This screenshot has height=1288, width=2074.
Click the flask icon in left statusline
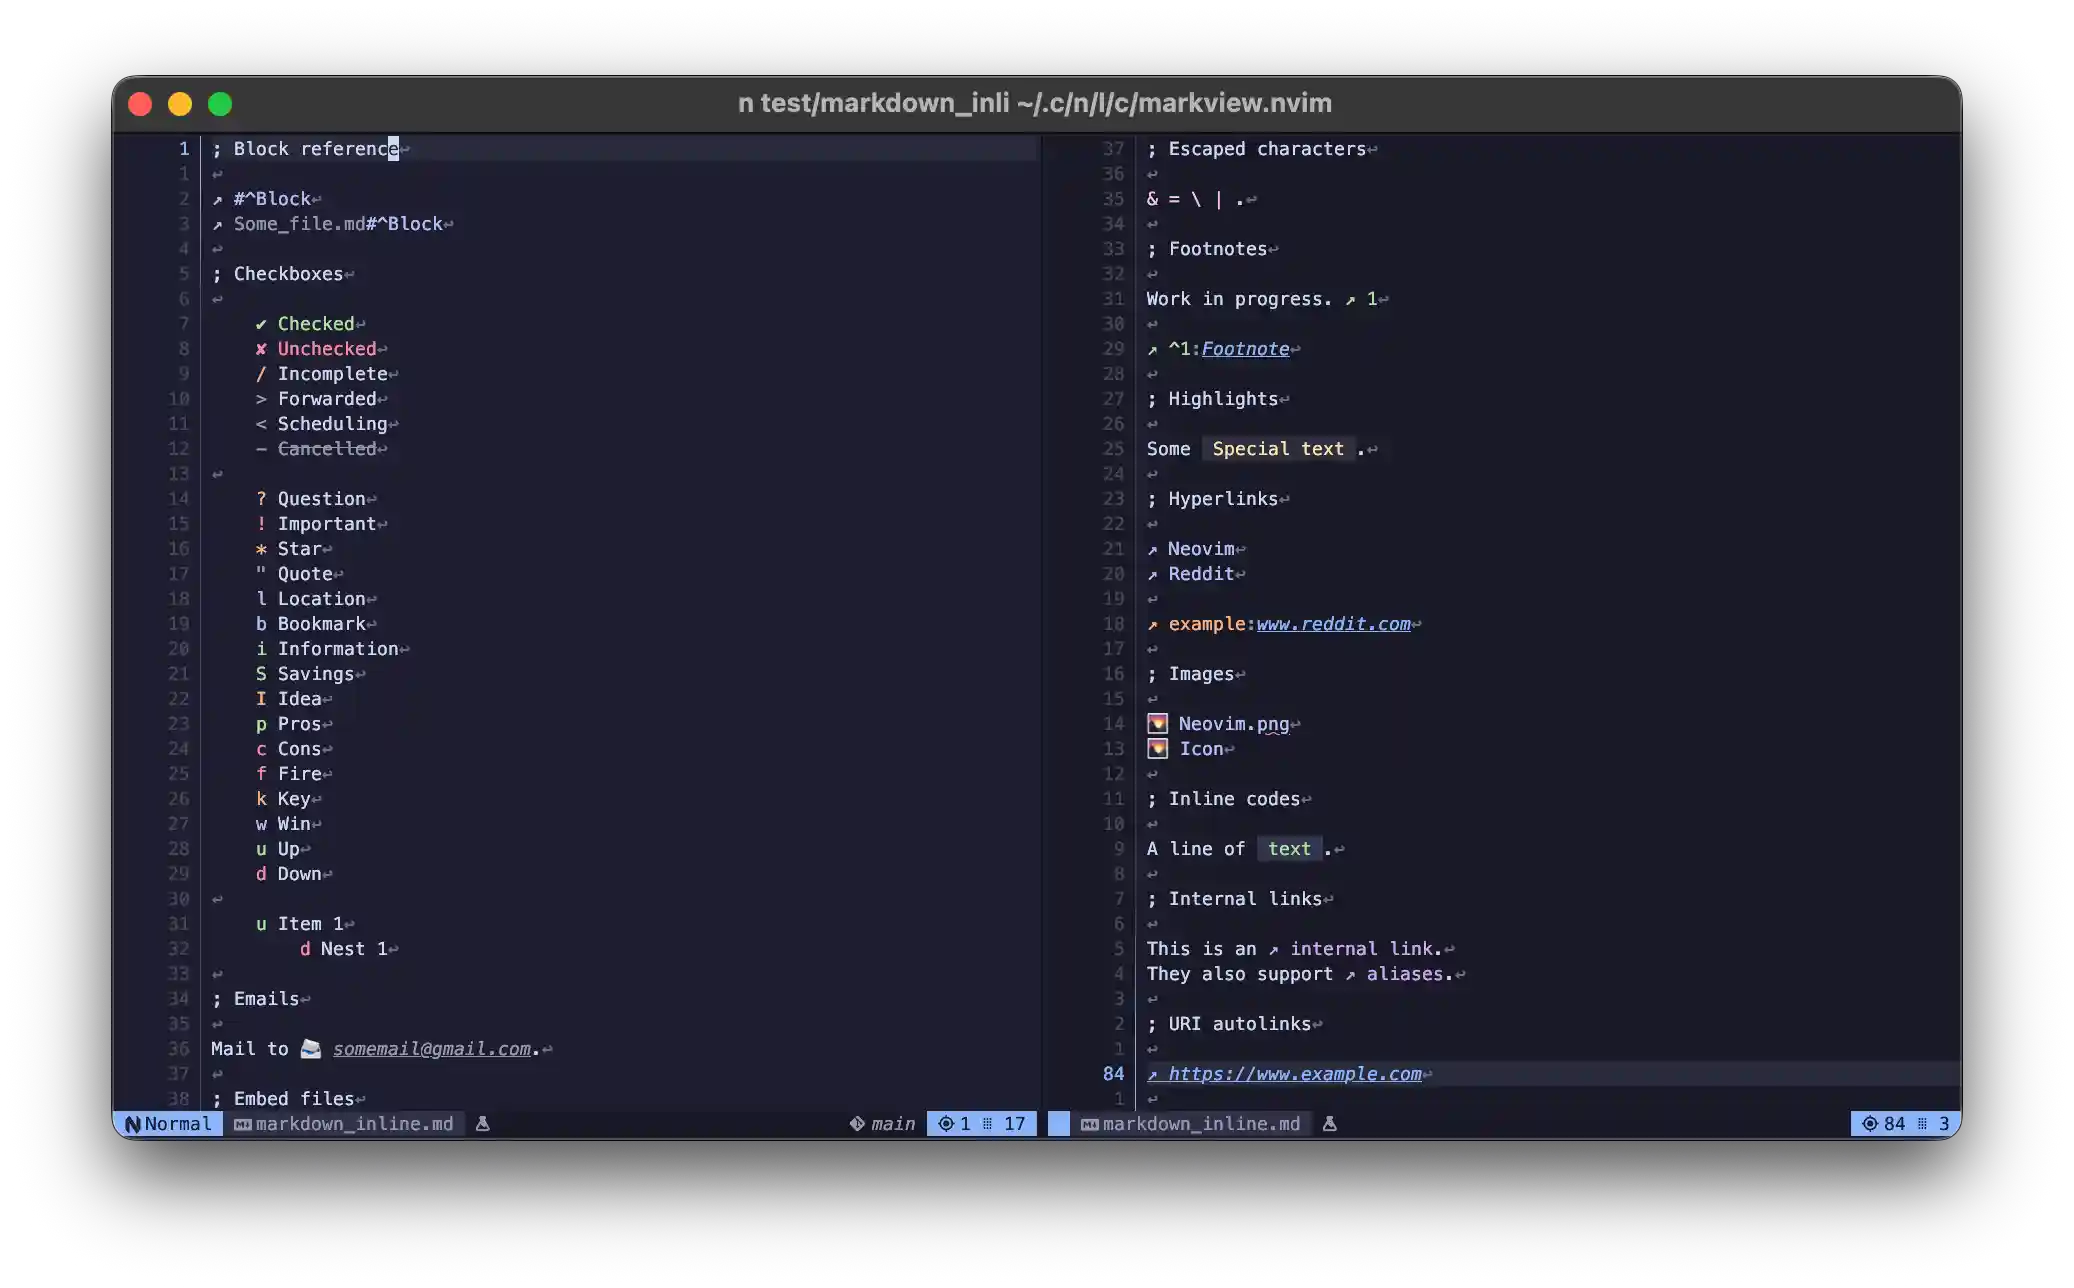482,1124
